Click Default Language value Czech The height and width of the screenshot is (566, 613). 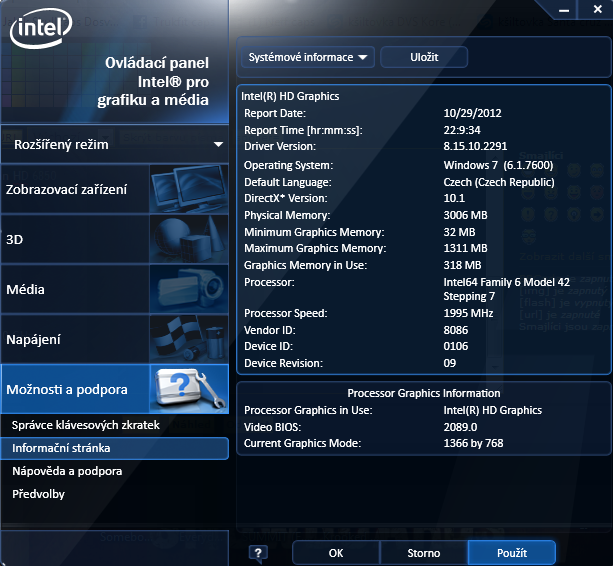(x=499, y=182)
